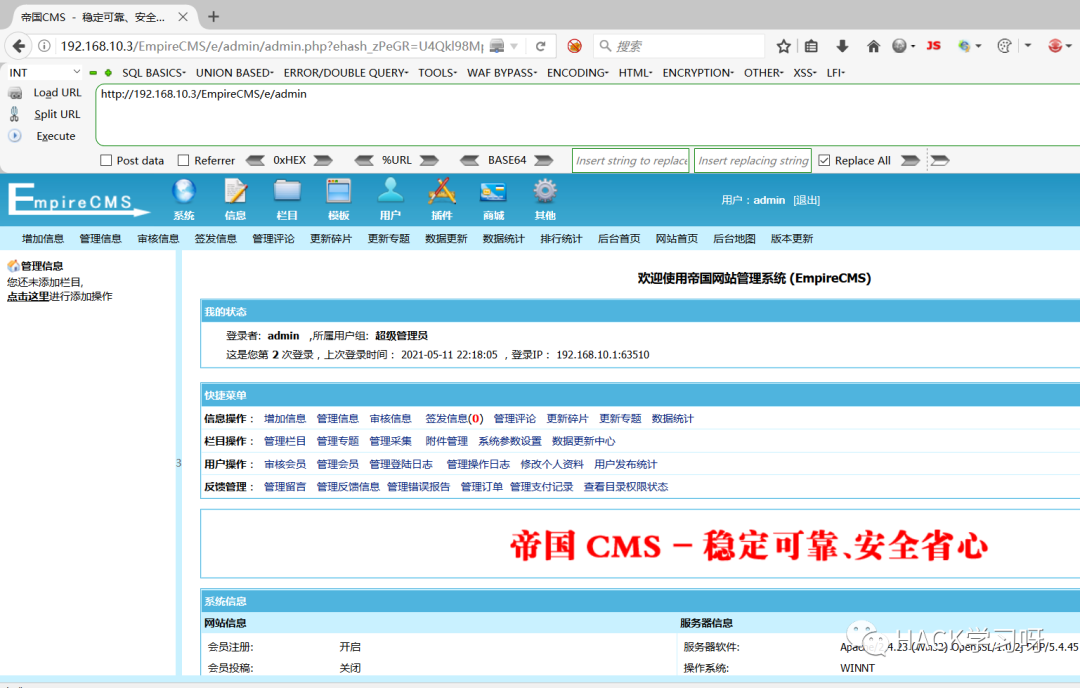Reload the page with the refresh icon
The image size is (1080, 688).
(x=541, y=46)
